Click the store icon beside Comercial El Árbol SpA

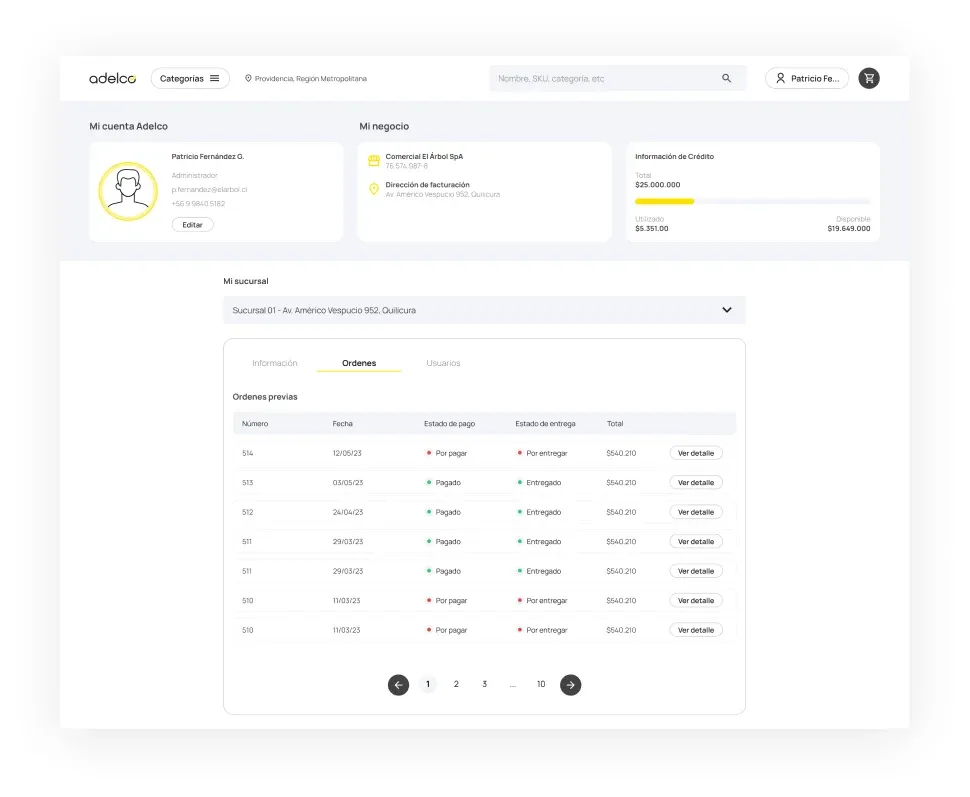pyautogui.click(x=374, y=161)
